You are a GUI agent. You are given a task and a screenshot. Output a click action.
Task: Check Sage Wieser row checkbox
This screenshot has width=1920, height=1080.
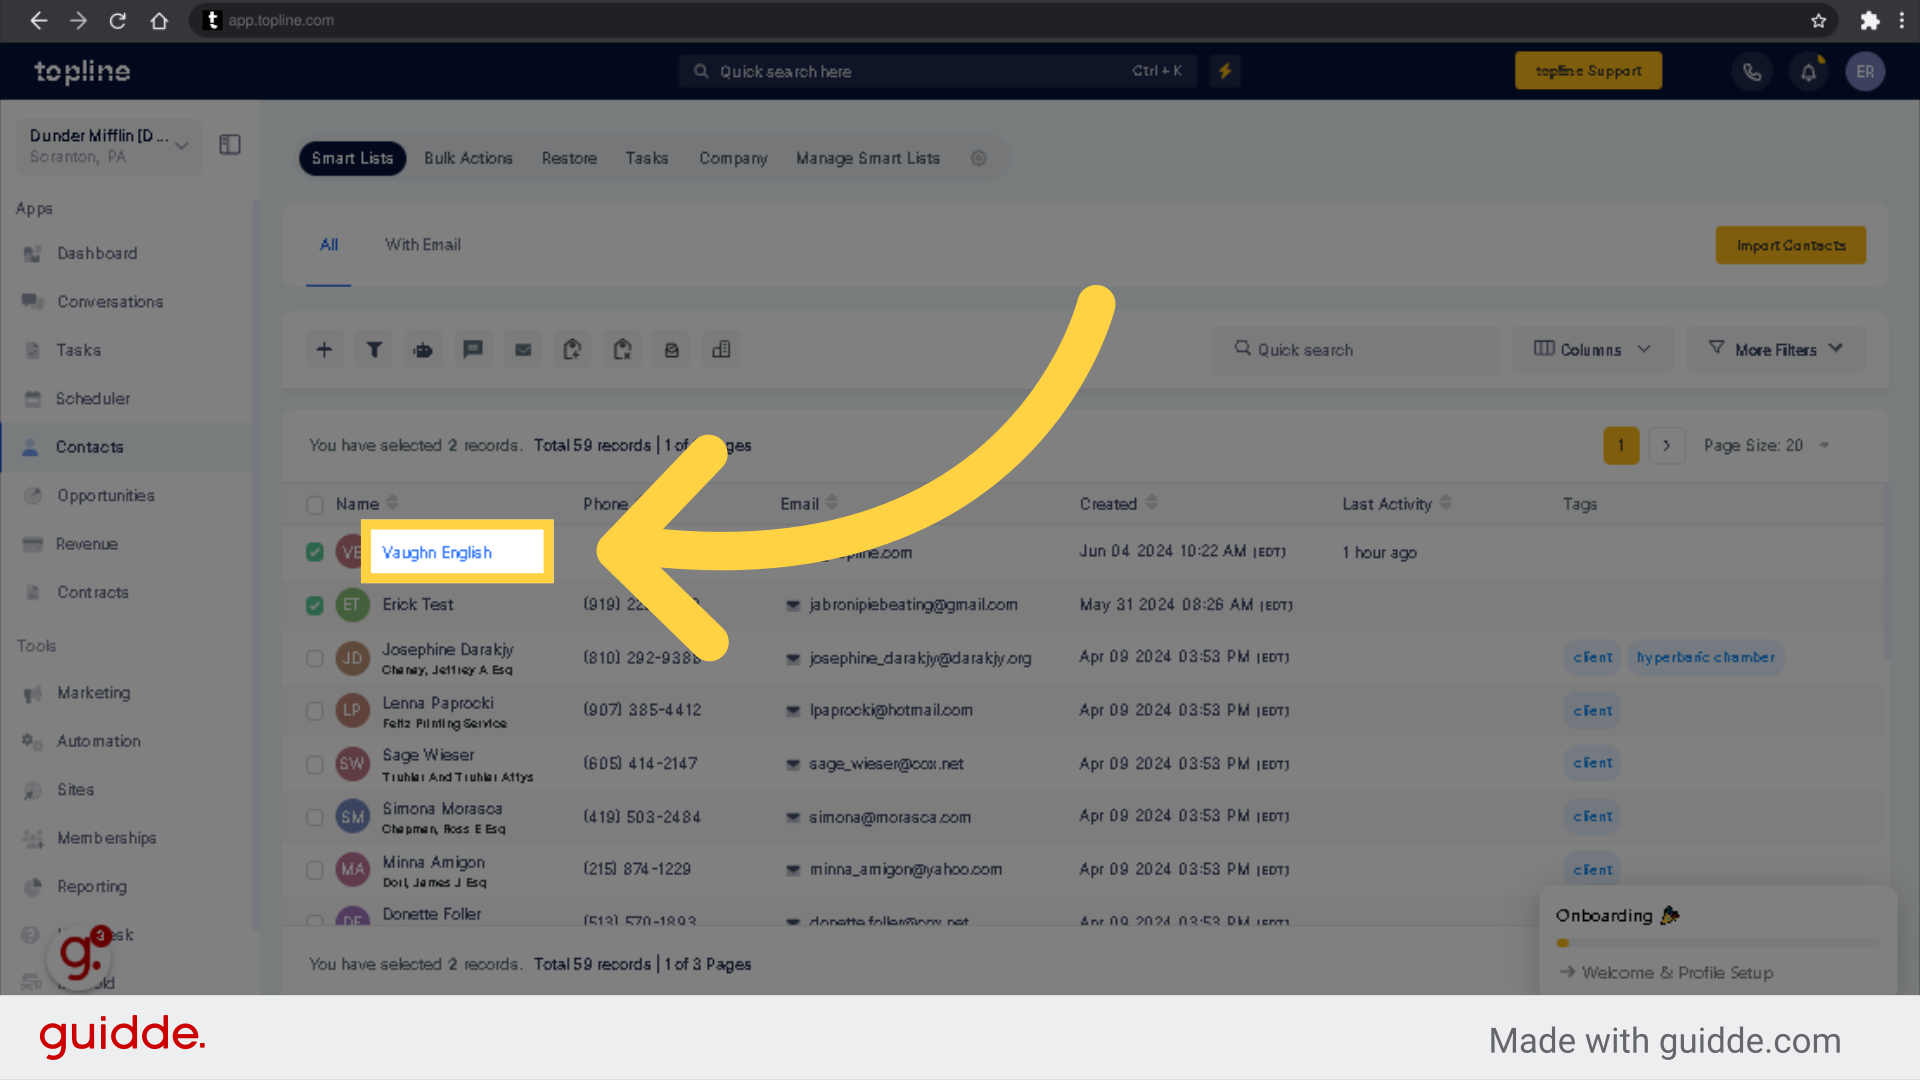[x=315, y=764]
